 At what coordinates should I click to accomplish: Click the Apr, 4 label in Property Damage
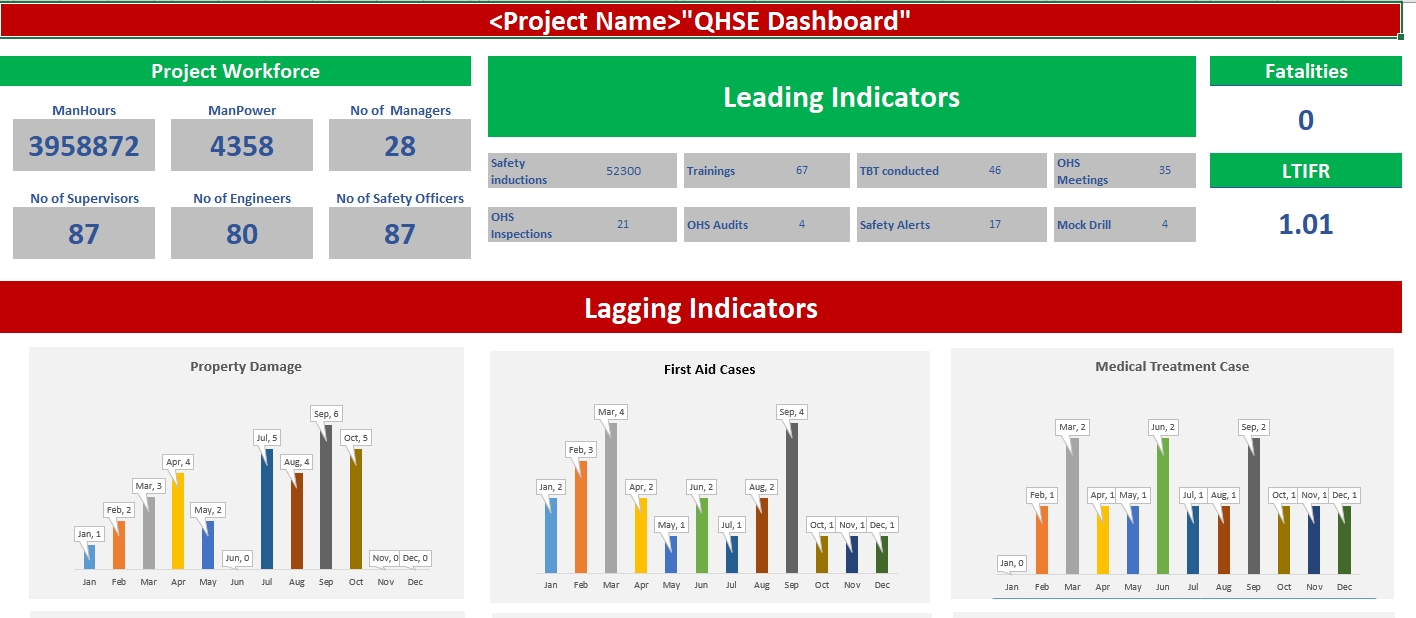tap(179, 462)
